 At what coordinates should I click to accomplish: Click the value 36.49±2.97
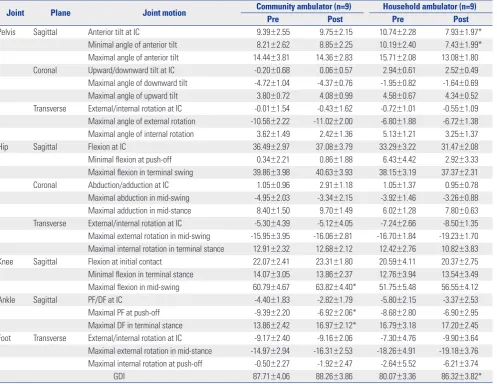271,147
